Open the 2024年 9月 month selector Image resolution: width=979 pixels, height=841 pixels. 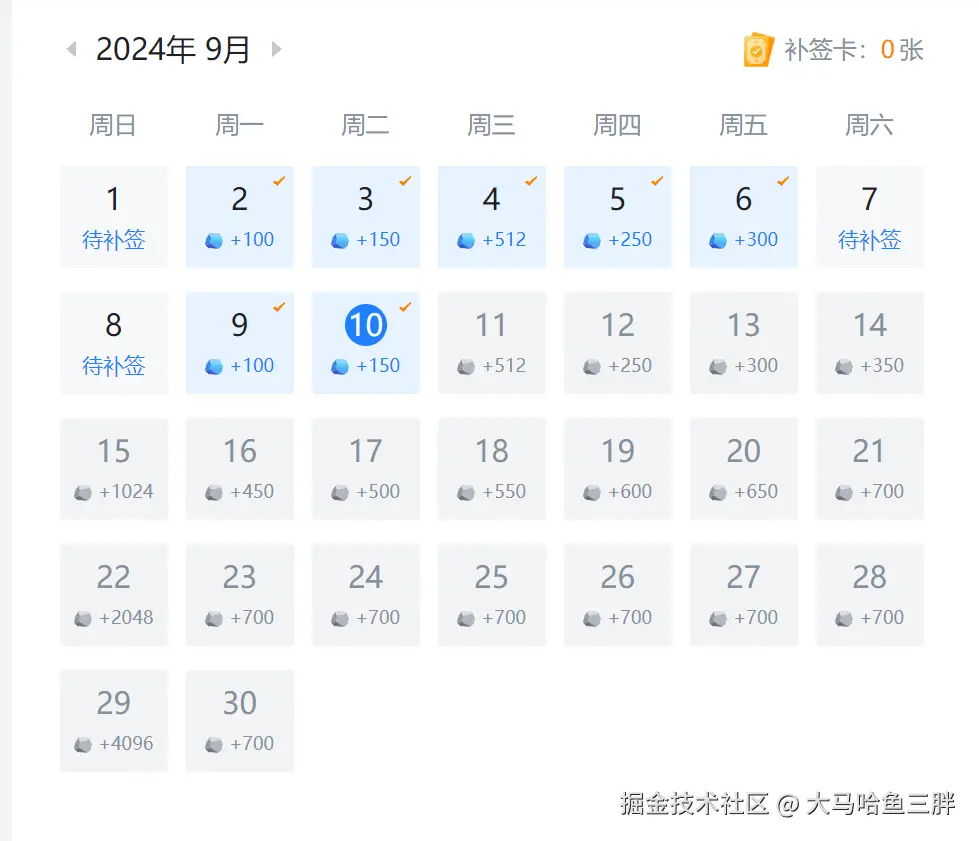(173, 48)
